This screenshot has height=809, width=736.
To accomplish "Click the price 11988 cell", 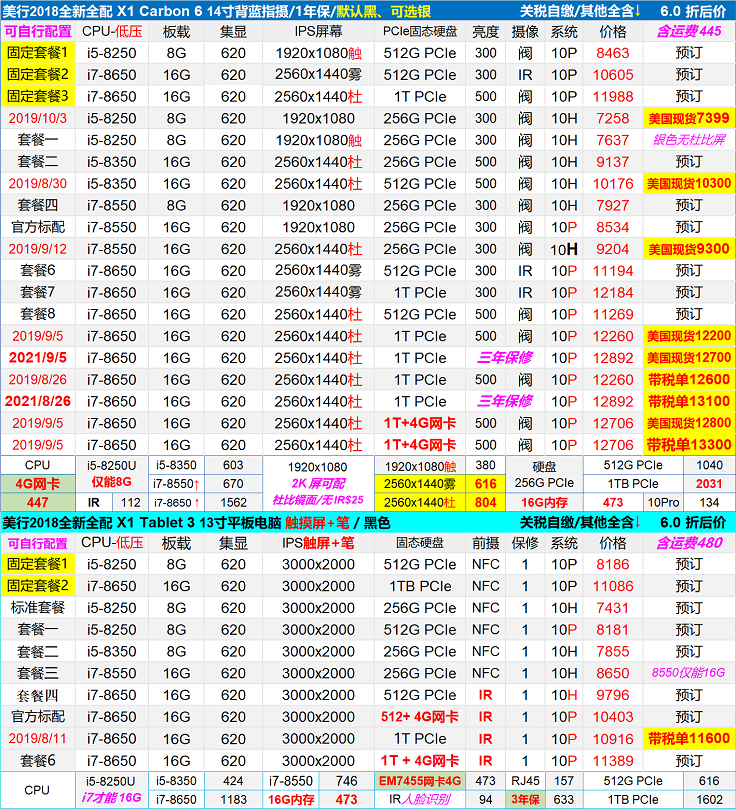I will (x=613, y=96).
